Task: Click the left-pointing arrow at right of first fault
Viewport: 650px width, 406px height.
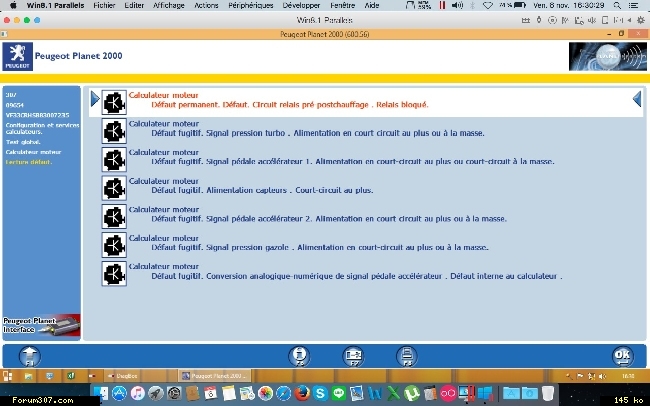Action: pyautogui.click(x=636, y=99)
